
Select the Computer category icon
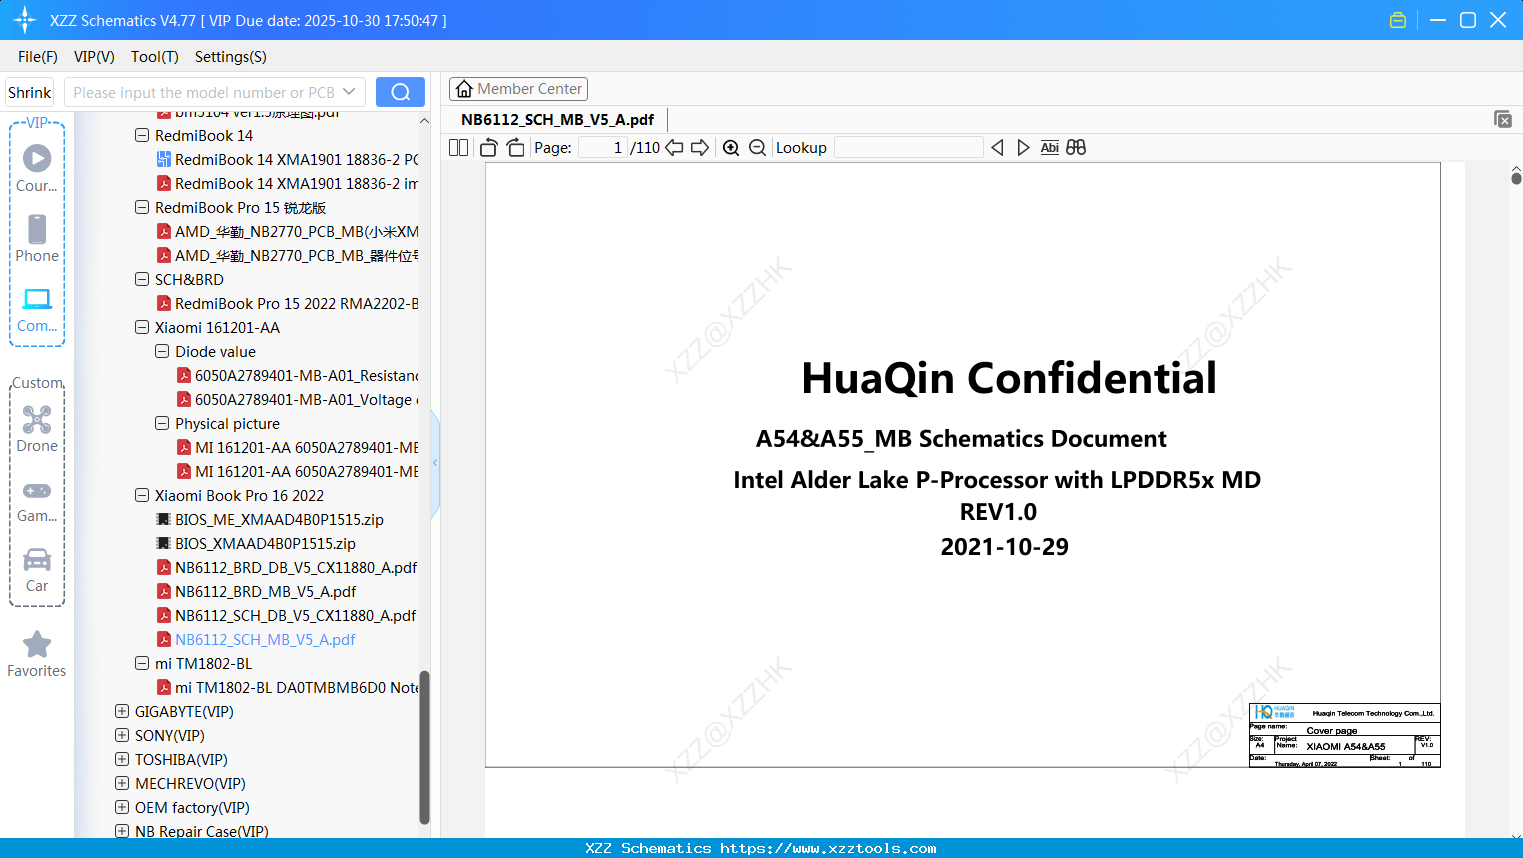click(x=37, y=309)
